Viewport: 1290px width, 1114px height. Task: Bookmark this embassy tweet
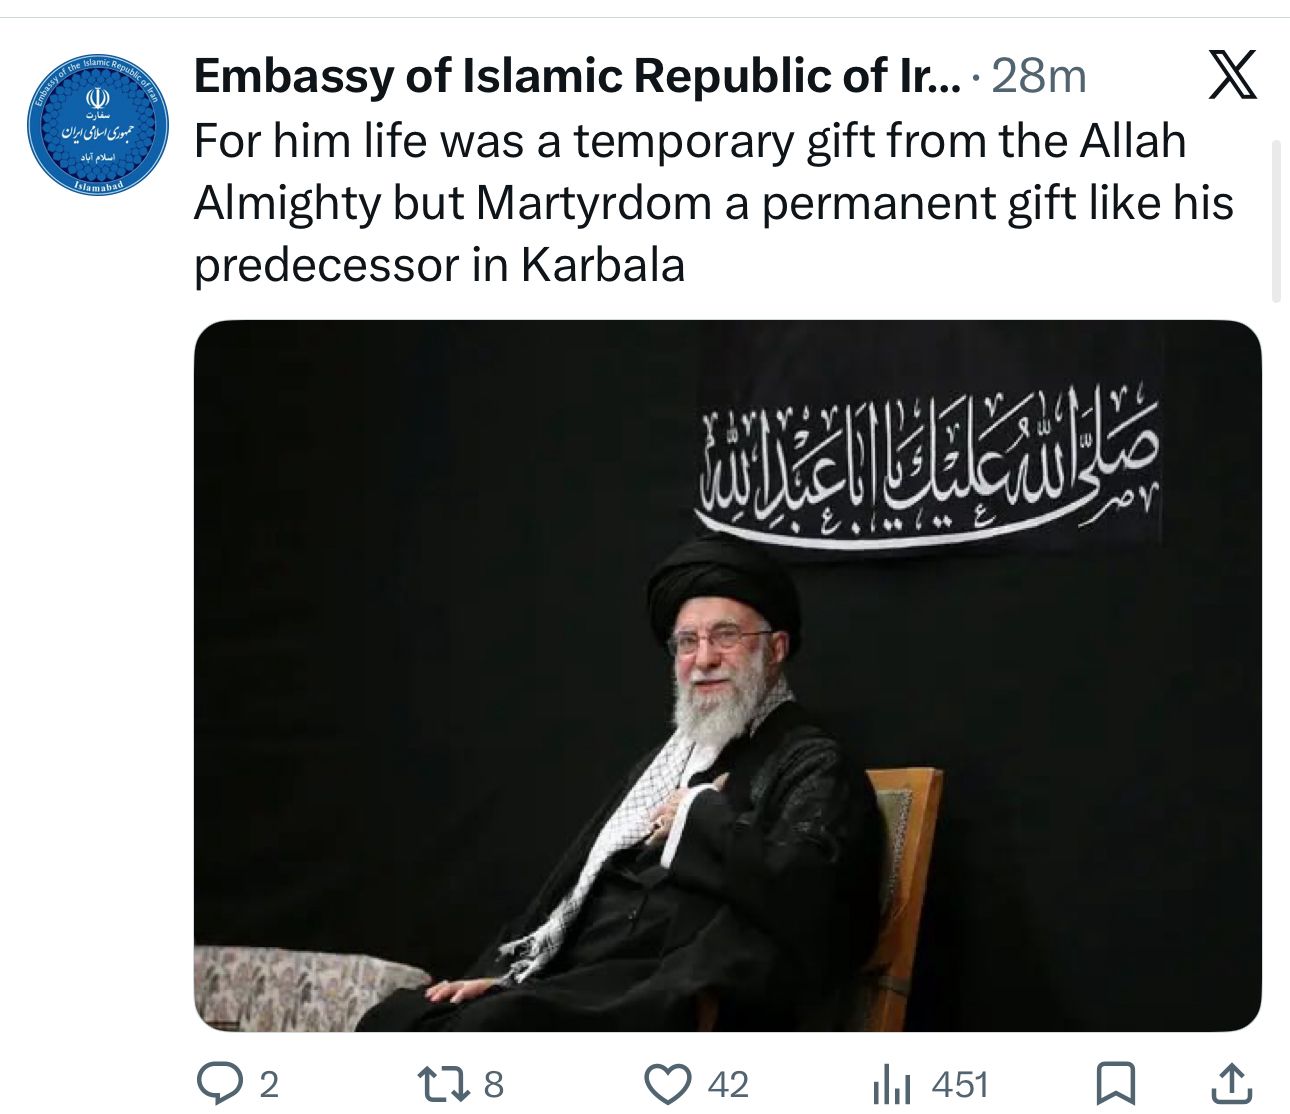pyautogui.click(x=1115, y=1084)
